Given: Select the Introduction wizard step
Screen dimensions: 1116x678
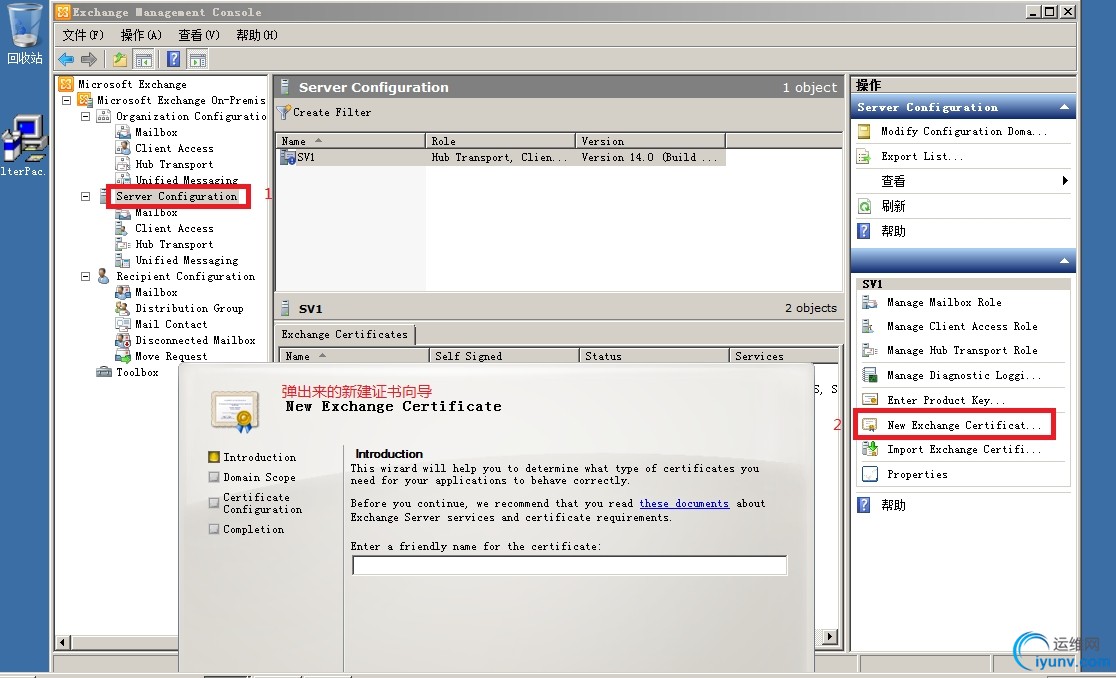Looking at the screenshot, I should coord(253,457).
